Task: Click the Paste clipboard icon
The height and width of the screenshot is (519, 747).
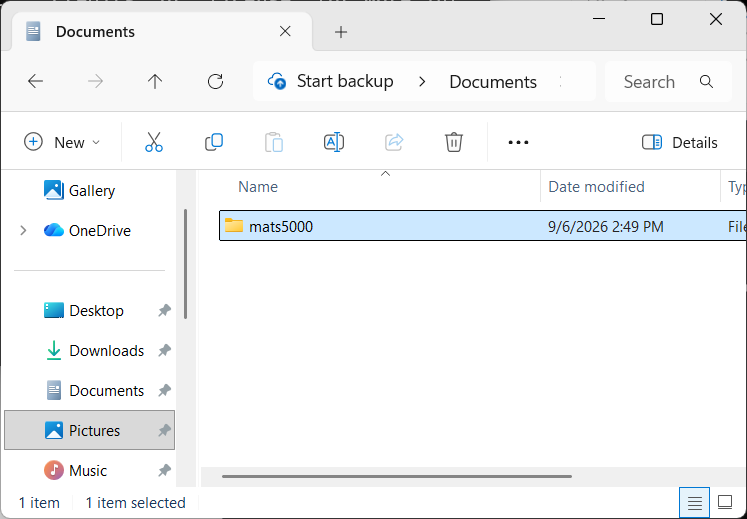Action: pos(274,142)
